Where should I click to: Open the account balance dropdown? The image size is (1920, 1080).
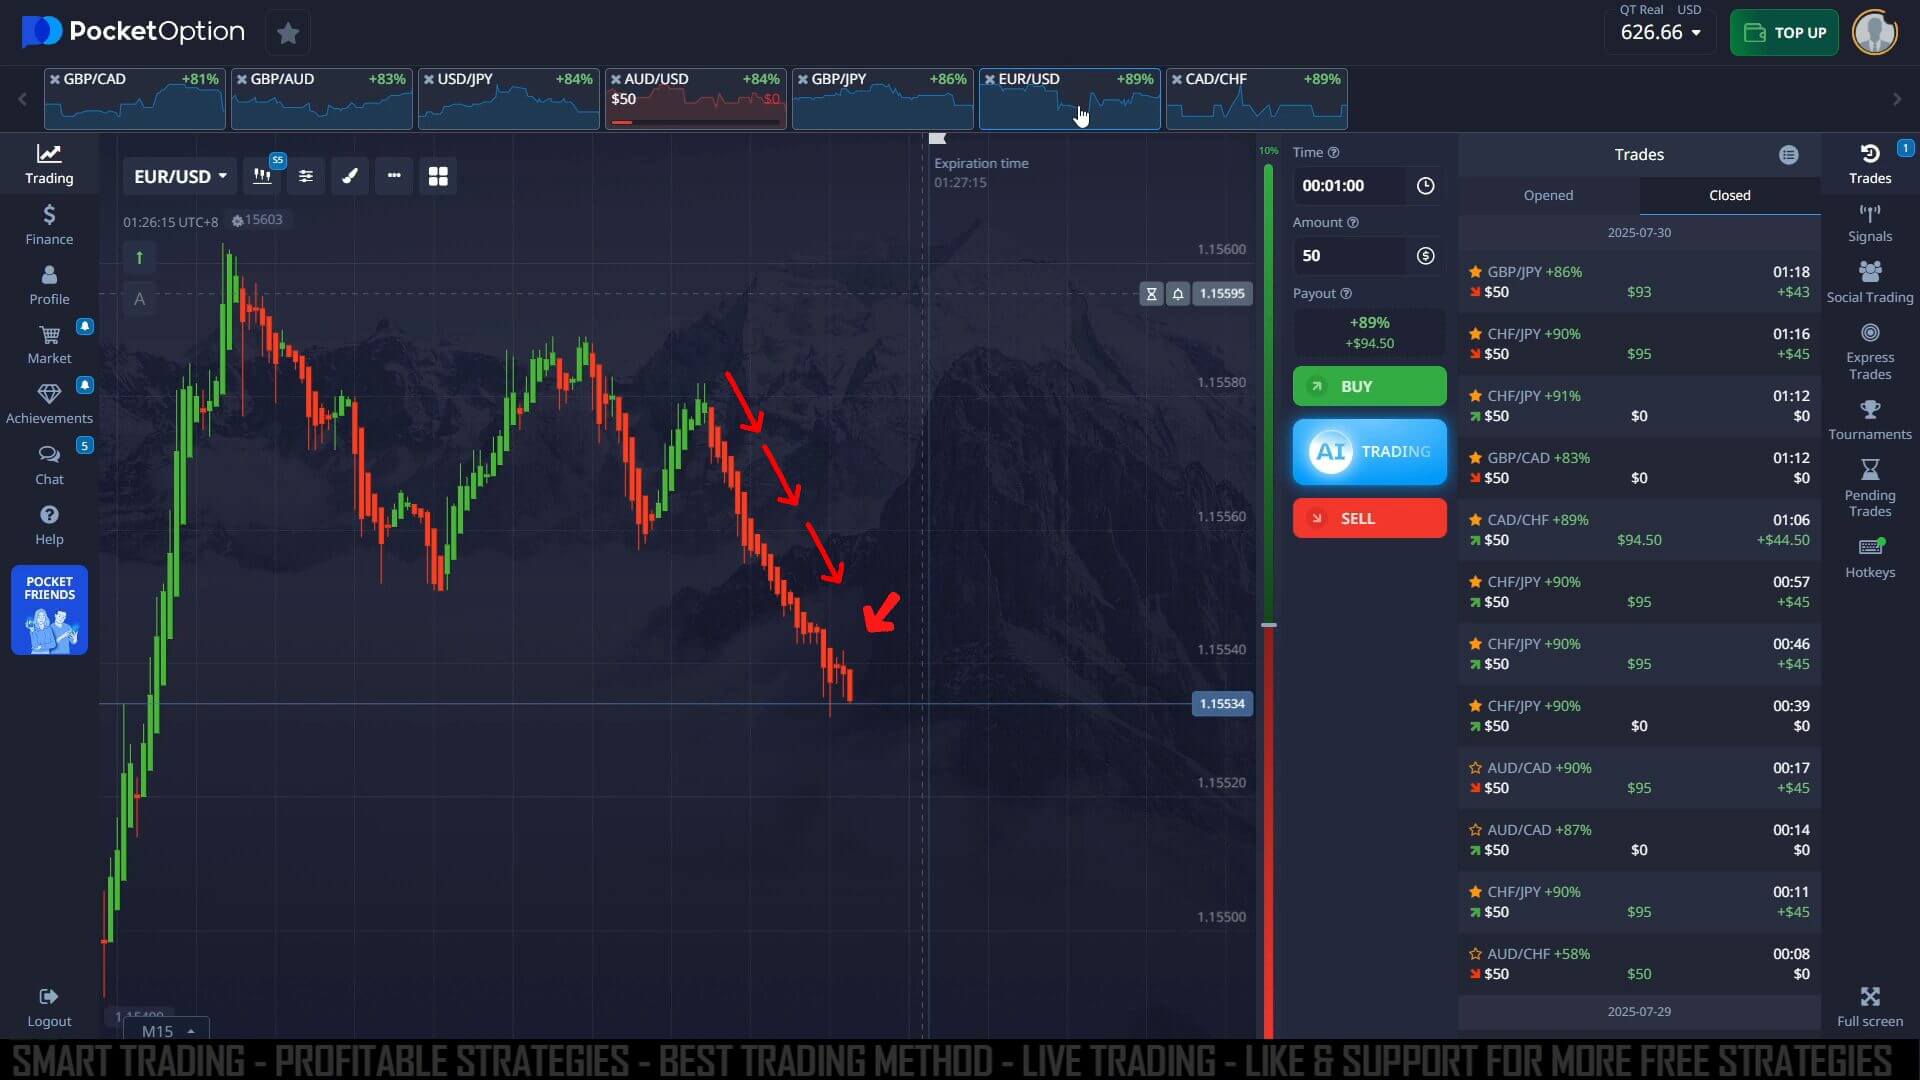(x=1660, y=32)
